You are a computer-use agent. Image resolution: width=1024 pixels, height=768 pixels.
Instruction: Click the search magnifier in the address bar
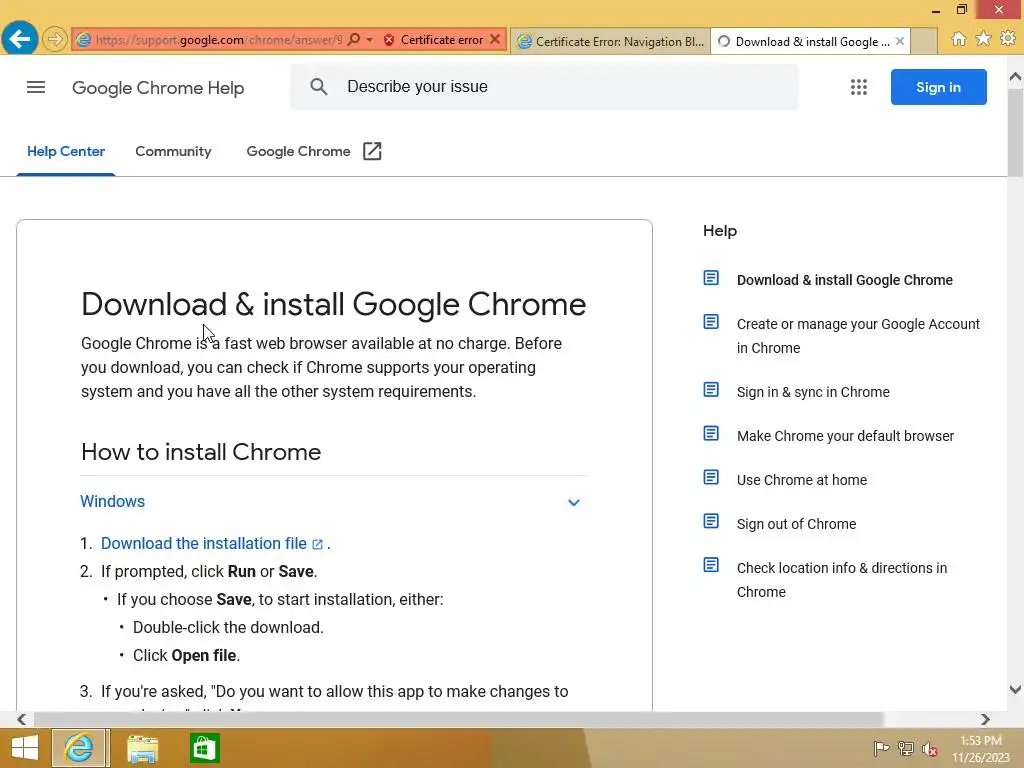(354, 40)
